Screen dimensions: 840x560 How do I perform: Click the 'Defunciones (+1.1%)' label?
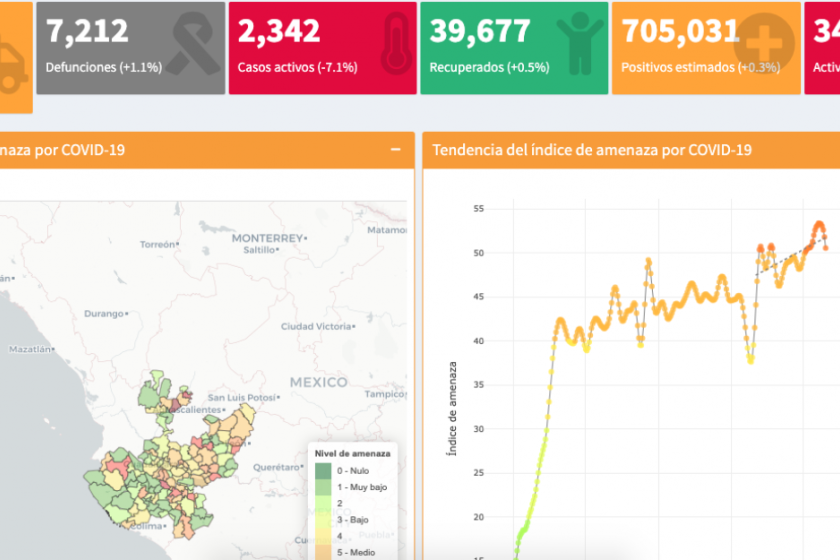(x=103, y=68)
